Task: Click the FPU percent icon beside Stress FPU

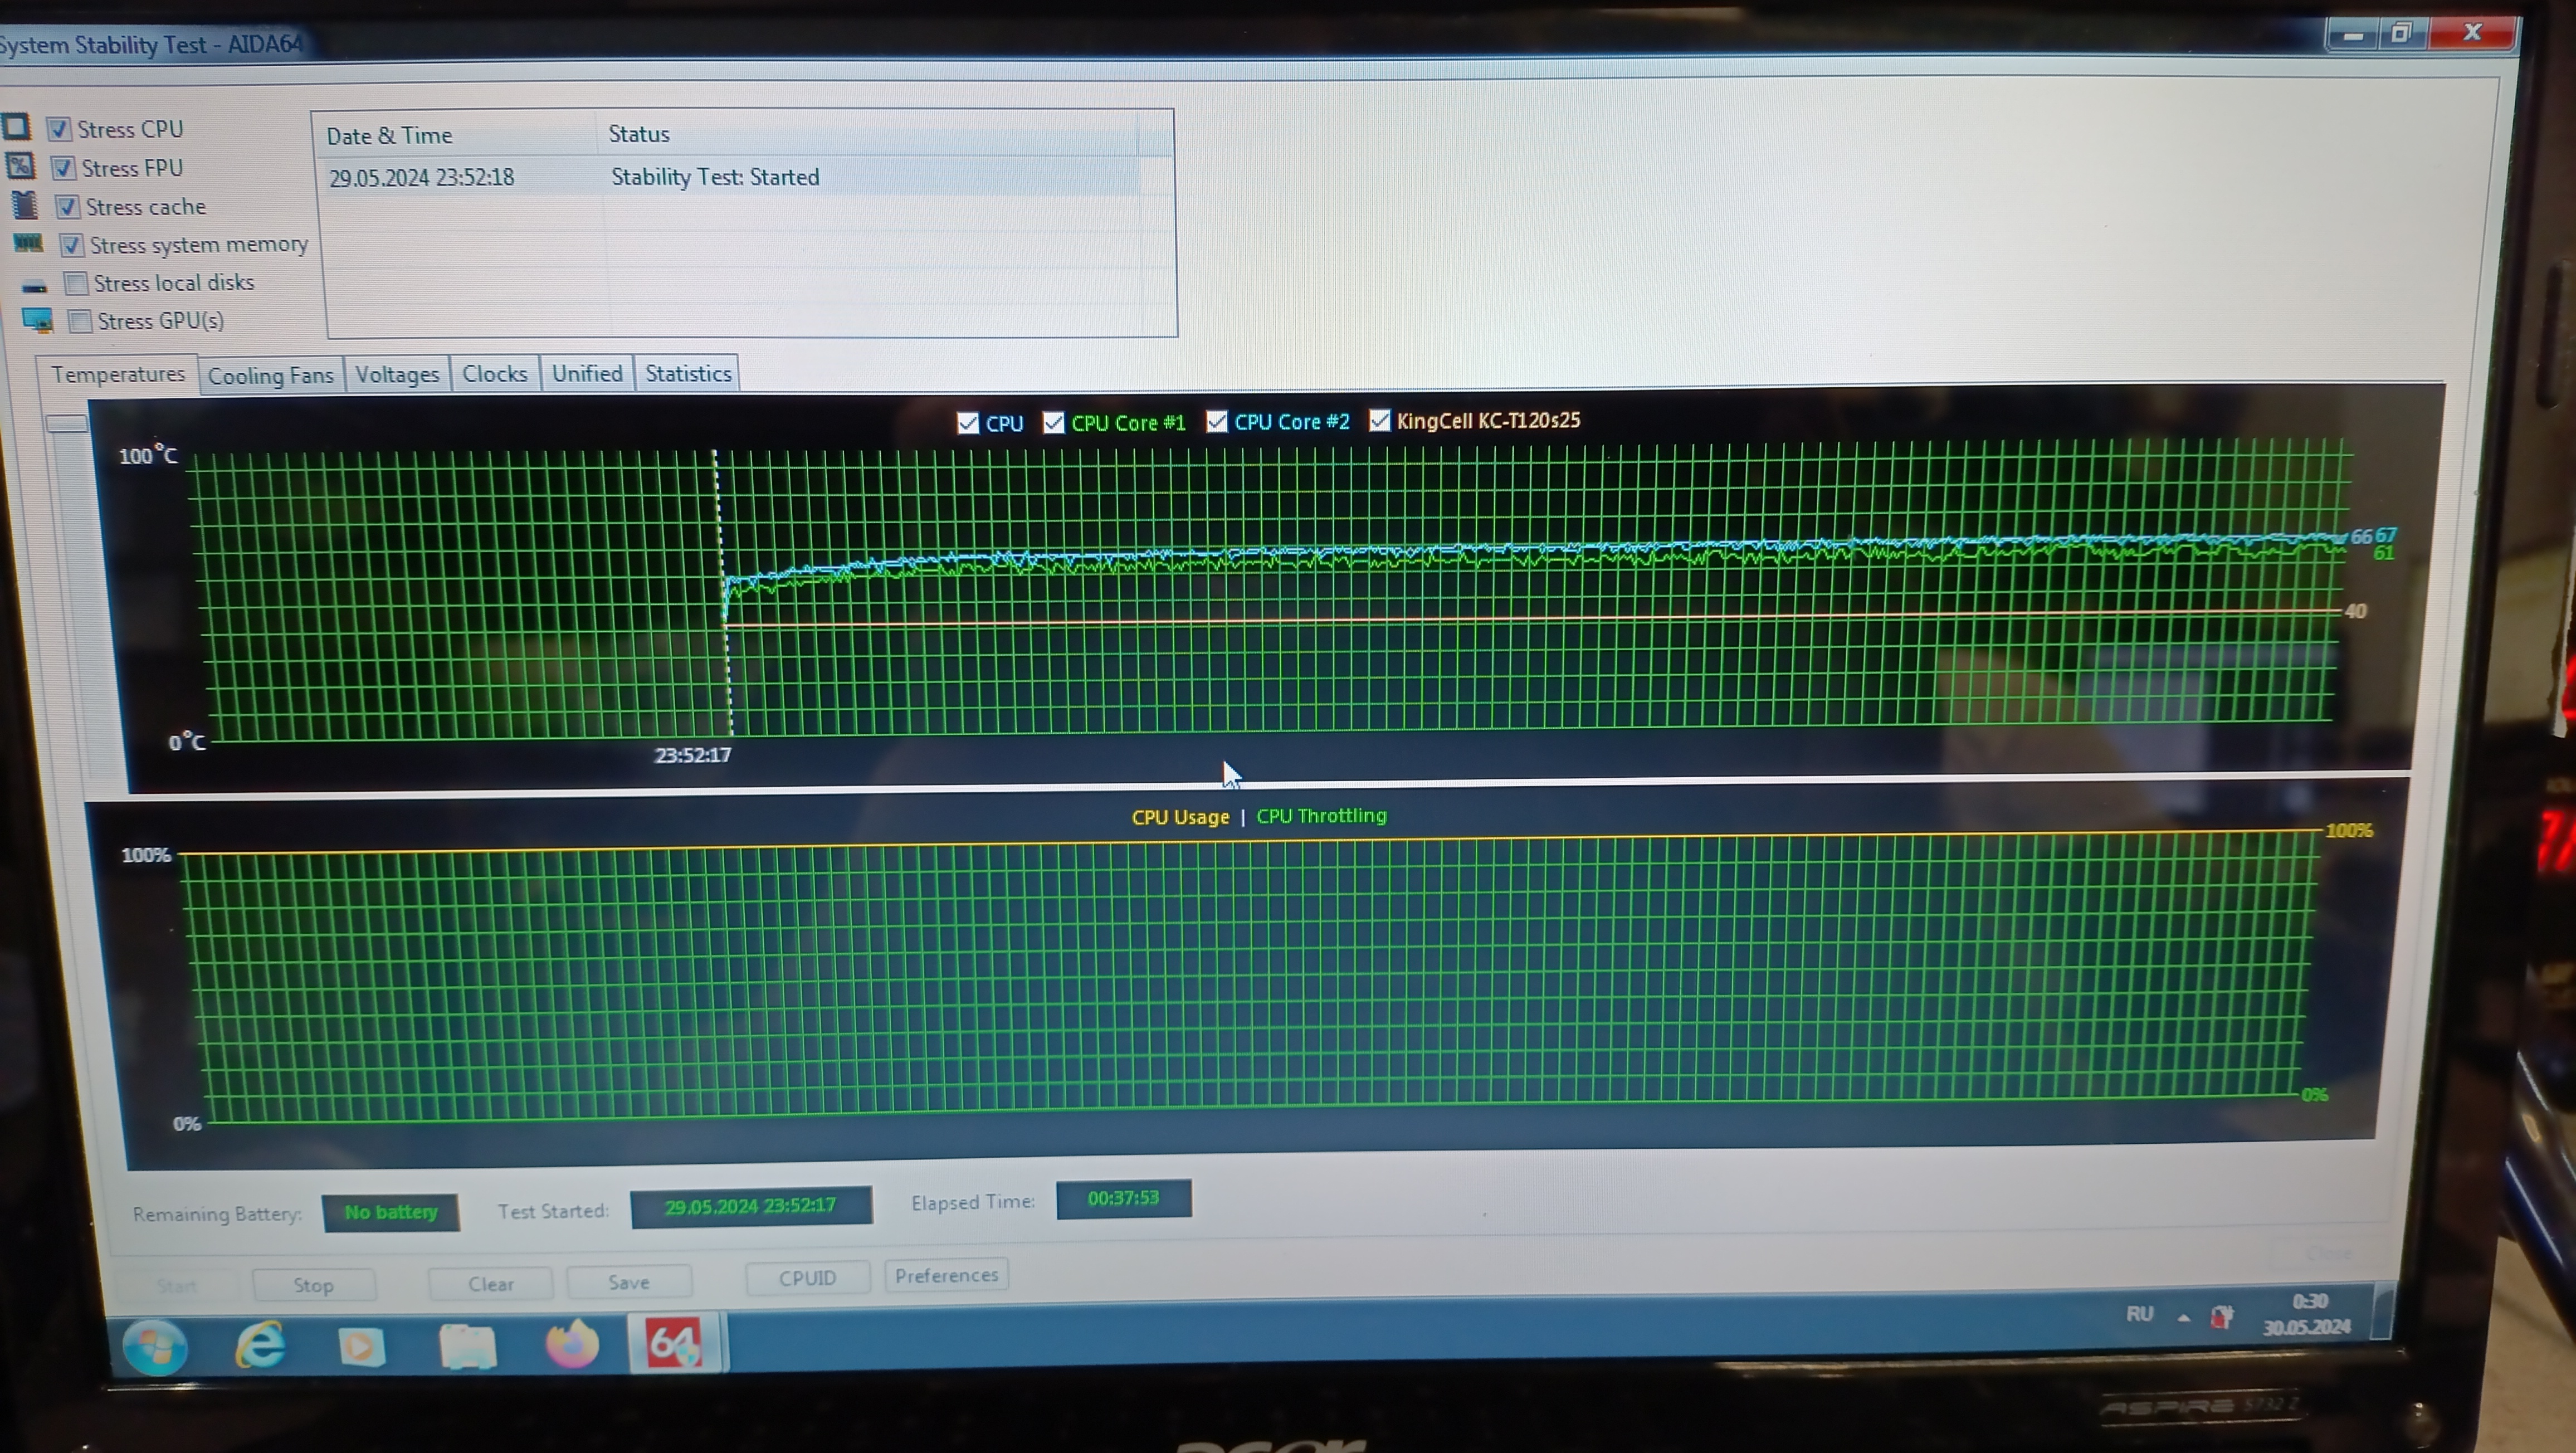Action: (20, 166)
